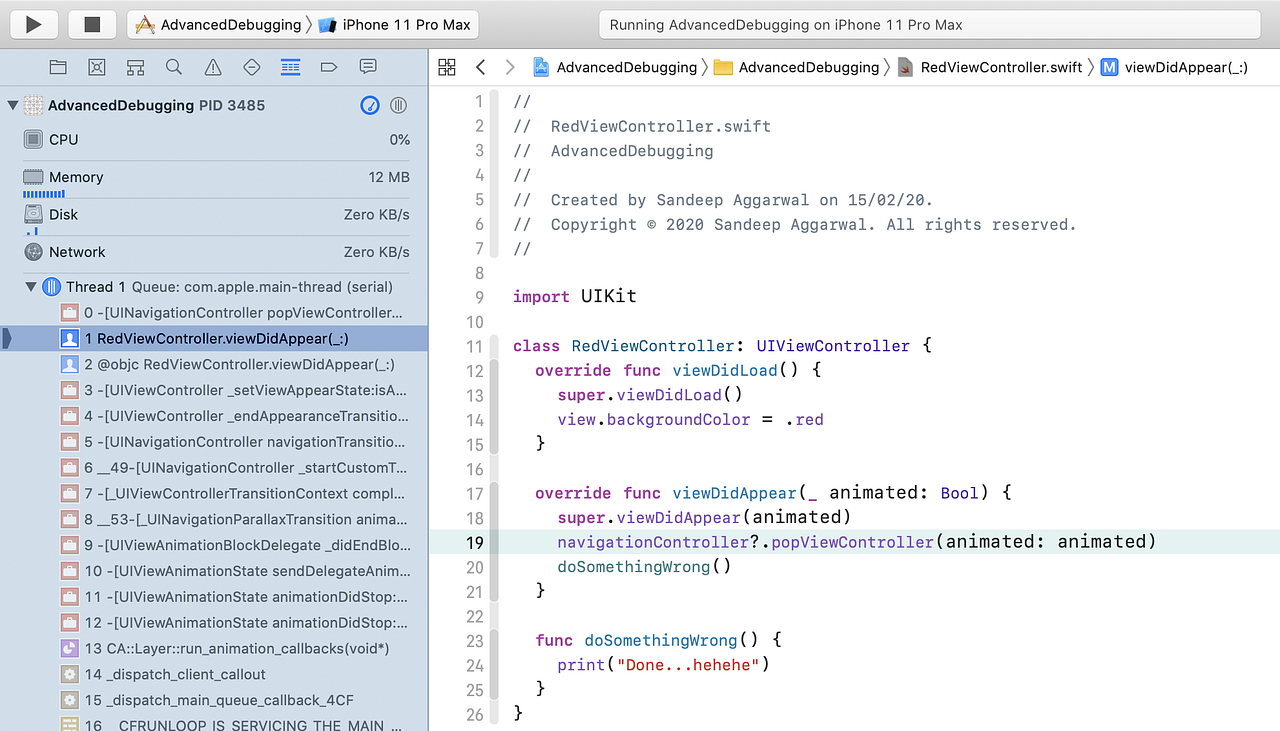Open the Project navigator

(57, 67)
